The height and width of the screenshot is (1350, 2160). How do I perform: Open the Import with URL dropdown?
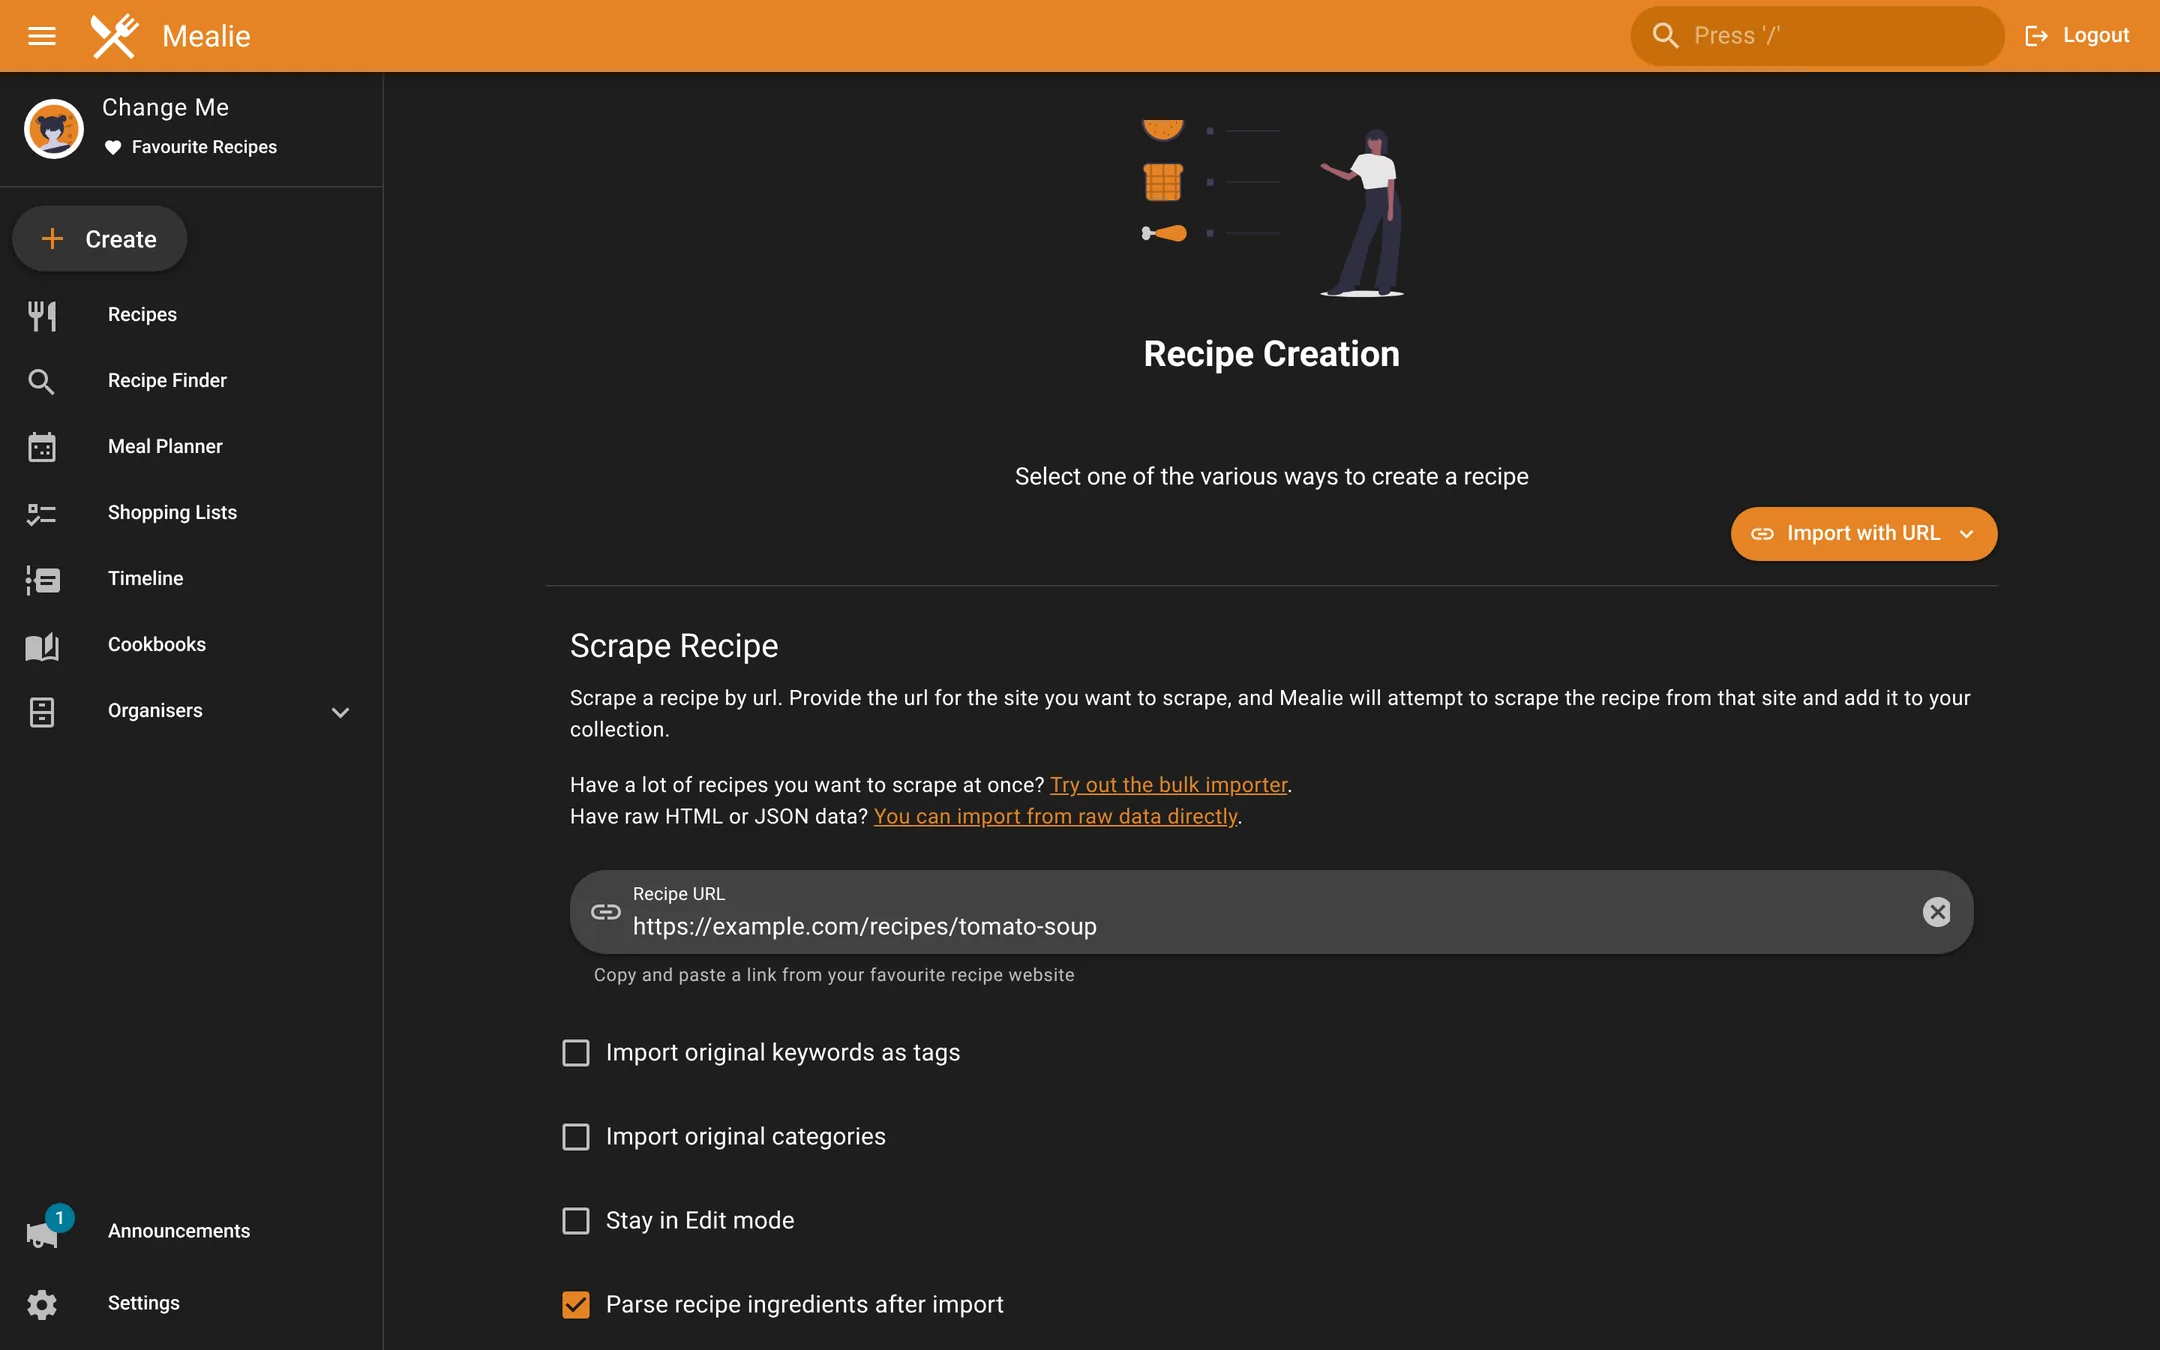1864,534
